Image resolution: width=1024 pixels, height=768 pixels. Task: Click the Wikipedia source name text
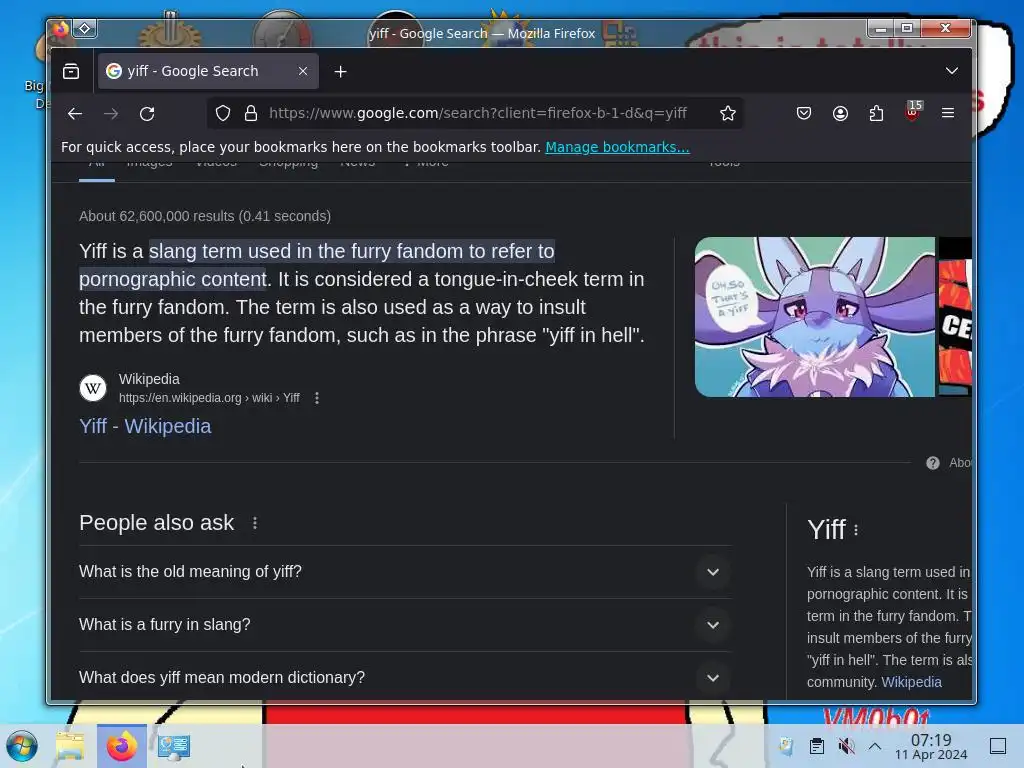149,379
